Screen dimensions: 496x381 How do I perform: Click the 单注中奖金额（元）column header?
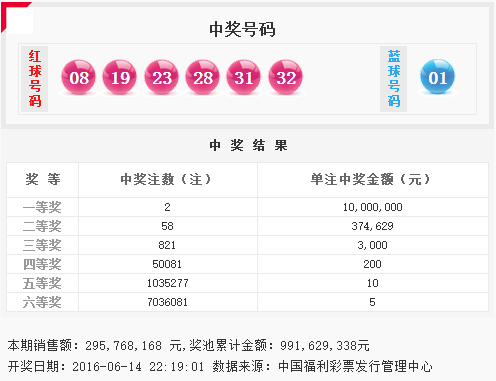coord(370,180)
